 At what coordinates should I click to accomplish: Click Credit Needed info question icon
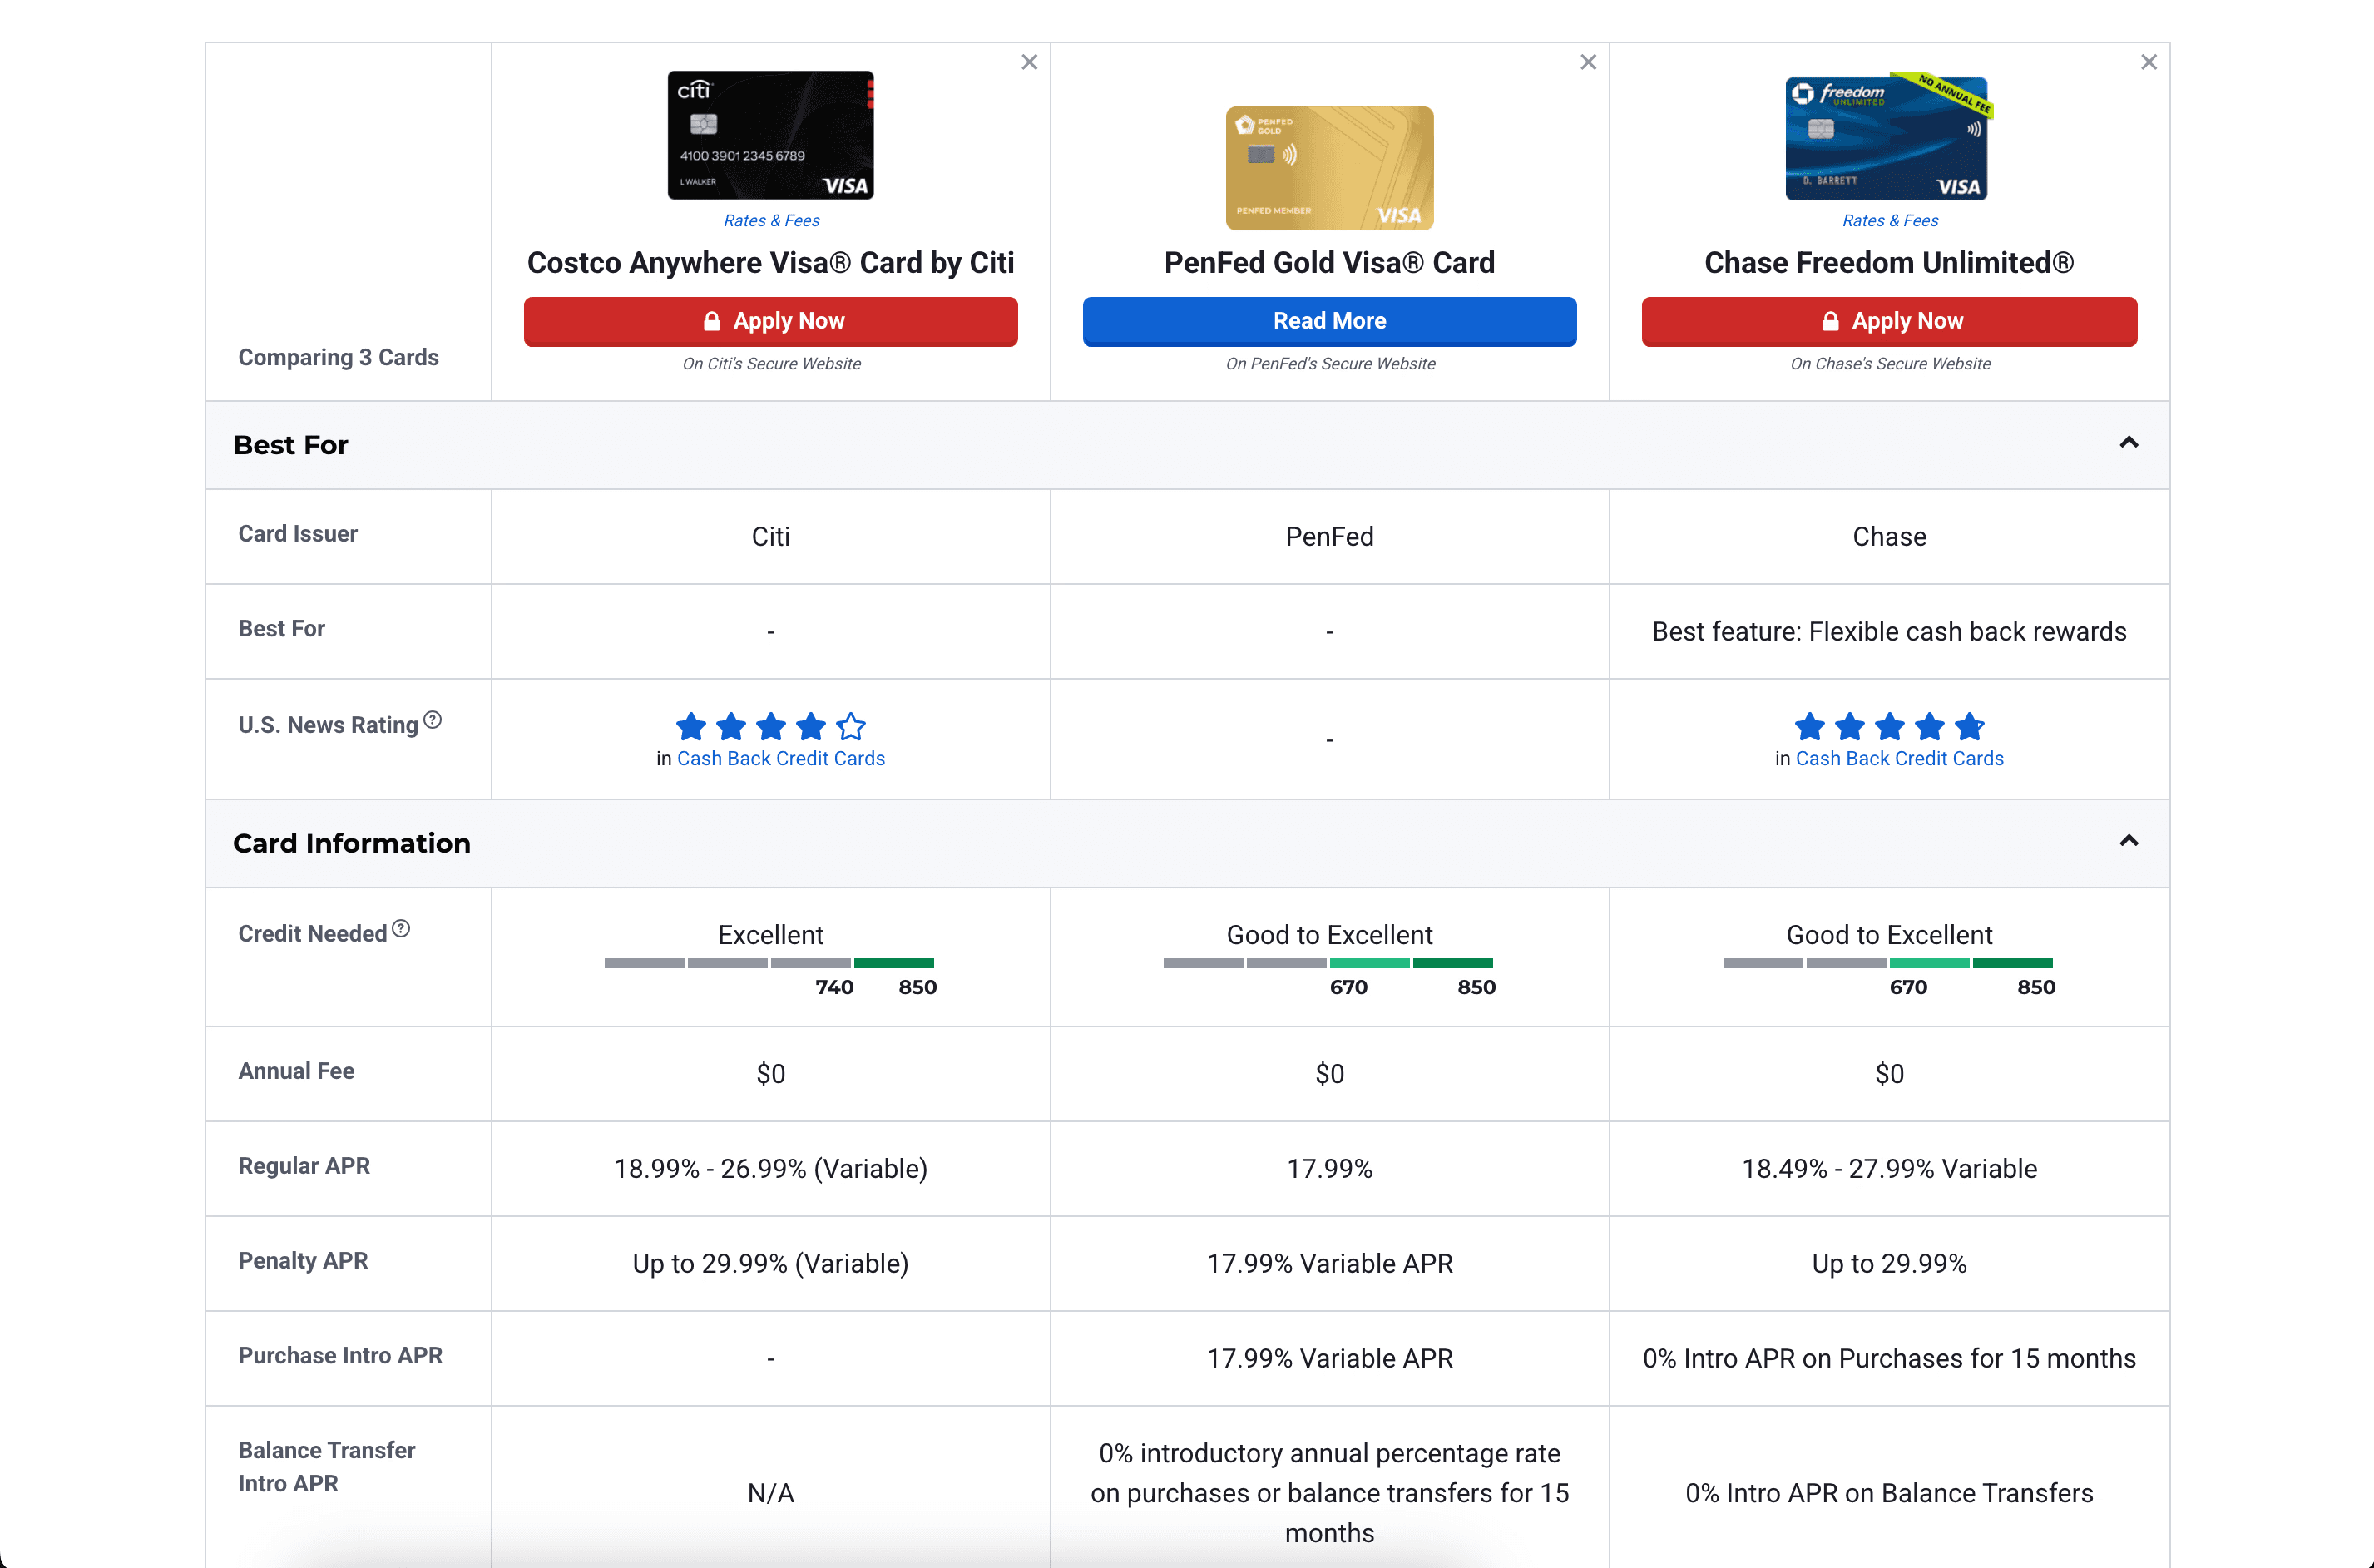click(x=401, y=929)
